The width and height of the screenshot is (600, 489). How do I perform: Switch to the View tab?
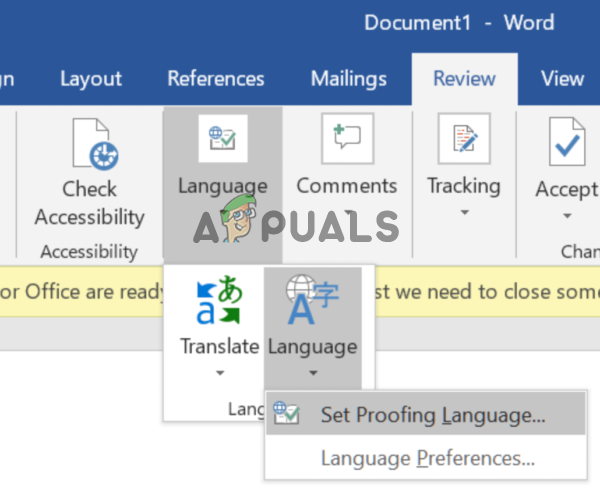[x=562, y=79]
